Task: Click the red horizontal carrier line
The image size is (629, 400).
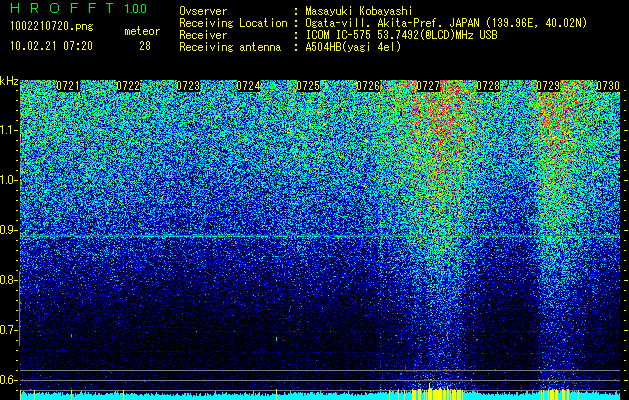Action: [x=320, y=236]
